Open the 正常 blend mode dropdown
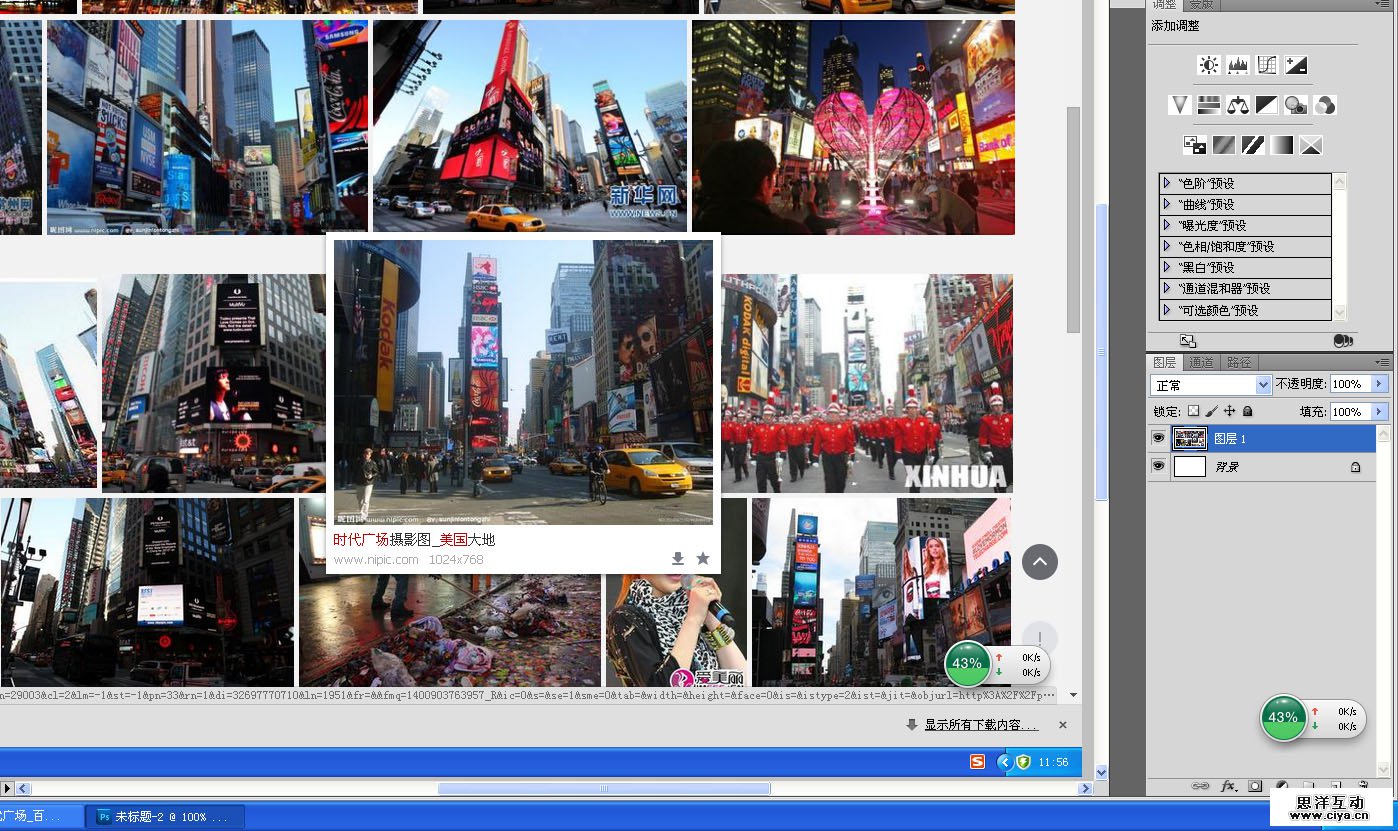This screenshot has width=1398, height=831. [x=1262, y=385]
